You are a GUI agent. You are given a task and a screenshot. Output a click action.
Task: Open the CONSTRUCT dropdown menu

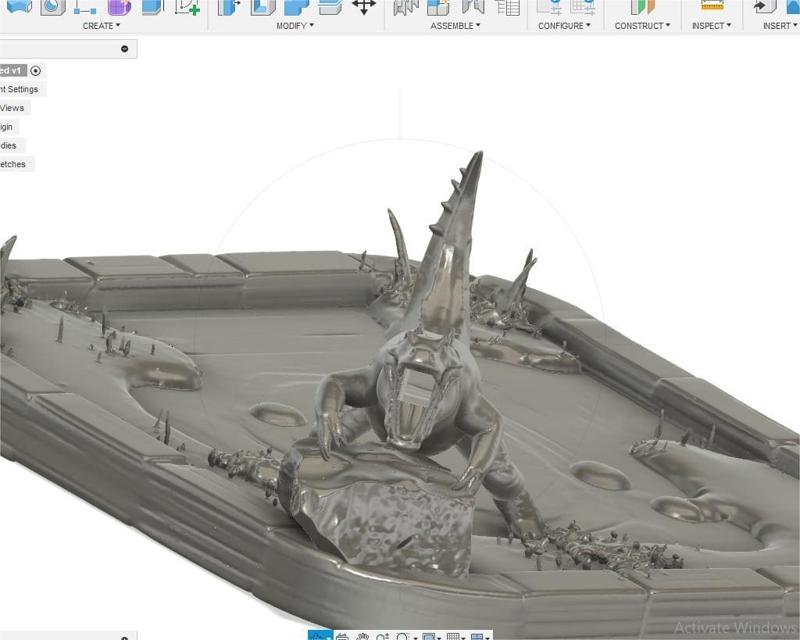click(x=642, y=26)
